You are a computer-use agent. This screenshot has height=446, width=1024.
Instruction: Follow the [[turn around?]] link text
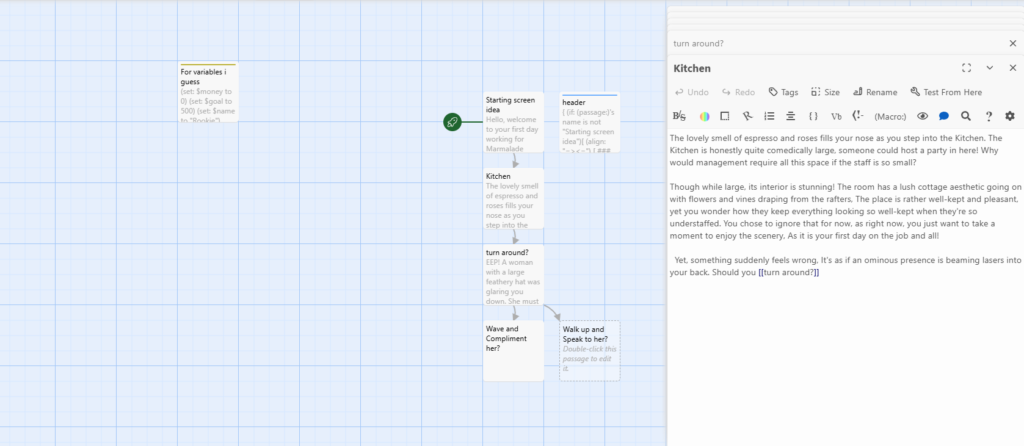tap(789, 273)
